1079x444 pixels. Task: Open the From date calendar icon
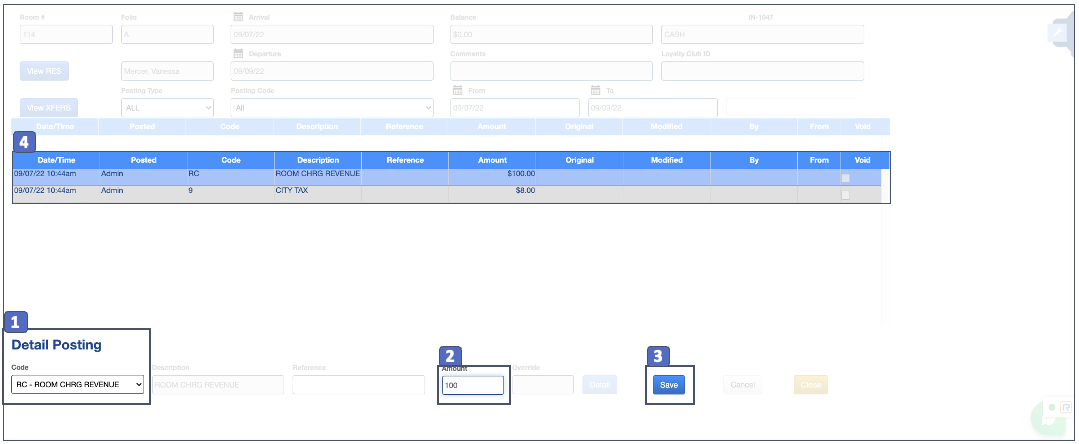pos(457,90)
